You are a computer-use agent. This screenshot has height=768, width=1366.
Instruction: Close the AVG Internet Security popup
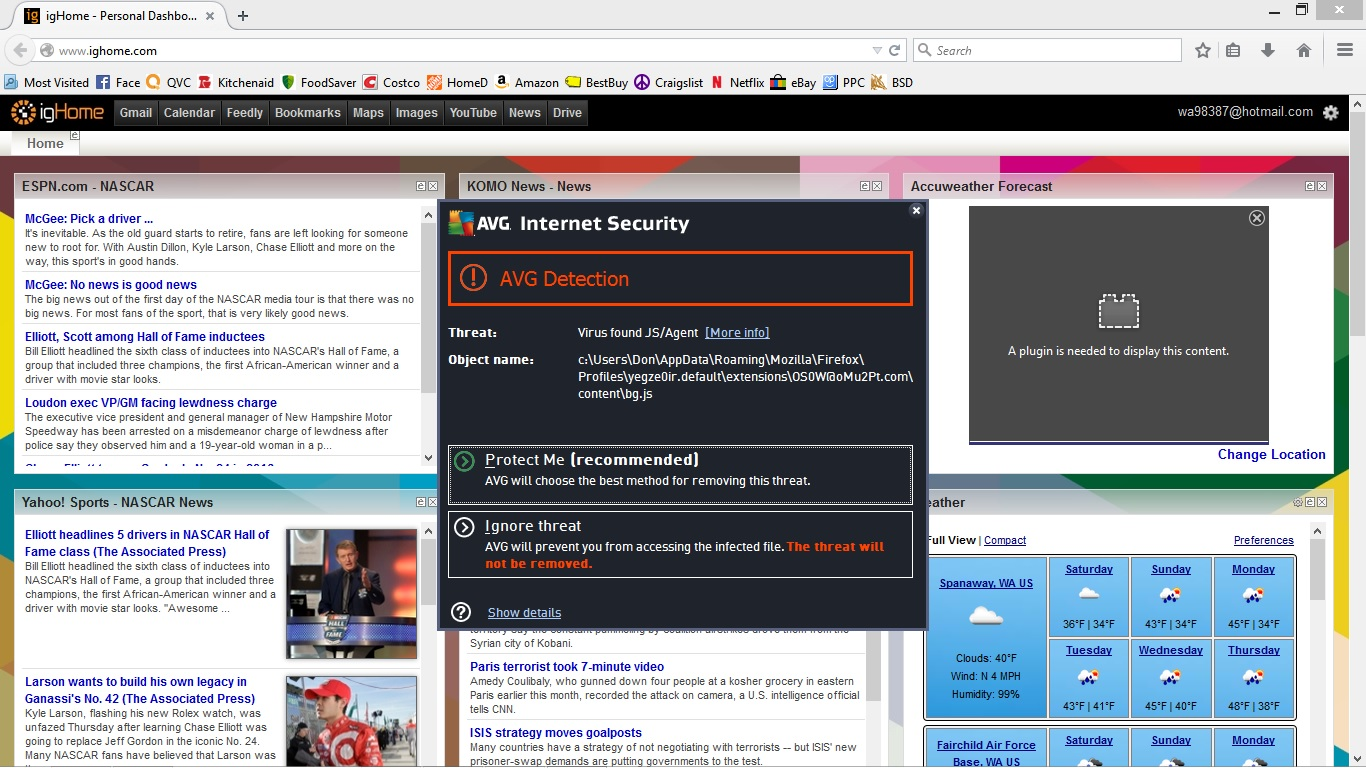pyautogui.click(x=915, y=210)
